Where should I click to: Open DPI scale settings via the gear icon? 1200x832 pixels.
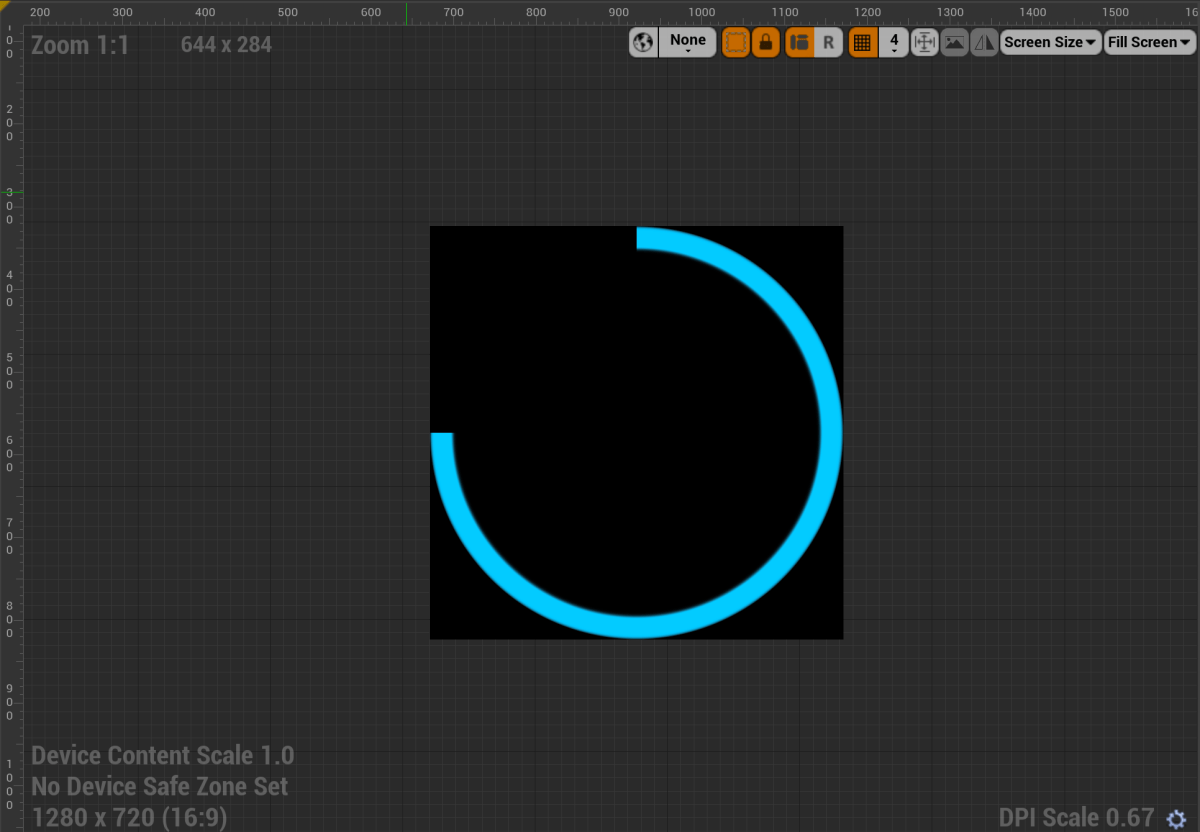(1176, 818)
